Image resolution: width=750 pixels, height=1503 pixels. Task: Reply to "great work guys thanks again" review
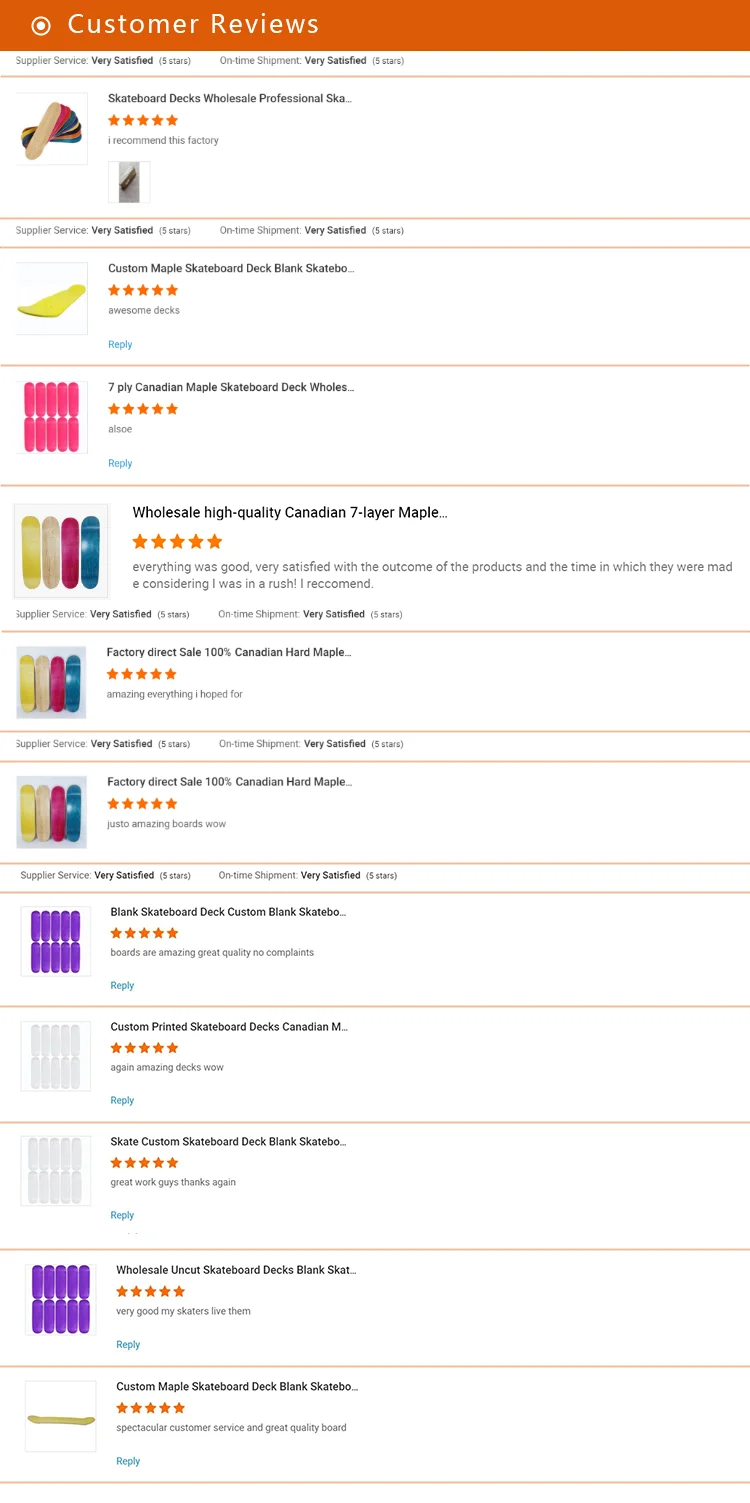(122, 1216)
